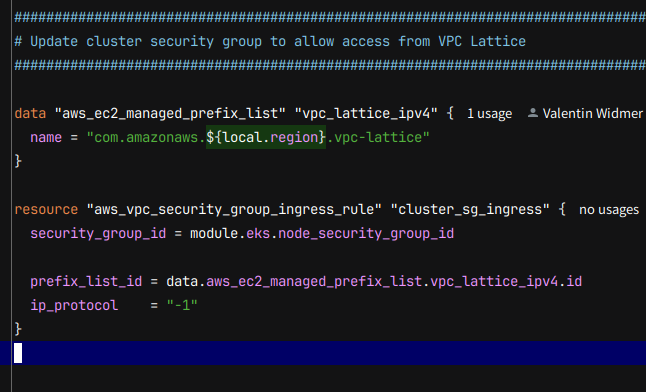Click the 'resource' keyword

coord(46,209)
